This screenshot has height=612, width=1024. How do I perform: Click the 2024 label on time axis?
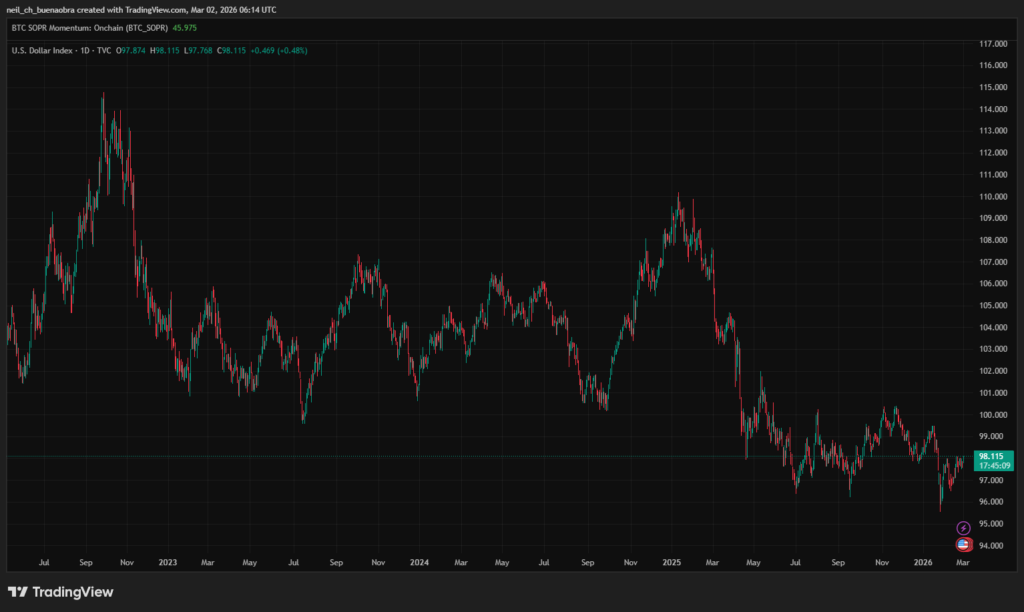click(419, 563)
